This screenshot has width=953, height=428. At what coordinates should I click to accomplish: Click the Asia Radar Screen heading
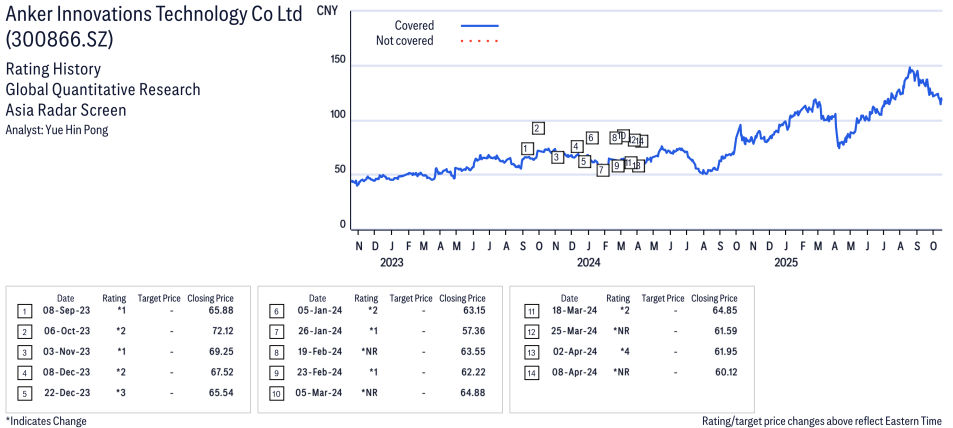coord(66,110)
